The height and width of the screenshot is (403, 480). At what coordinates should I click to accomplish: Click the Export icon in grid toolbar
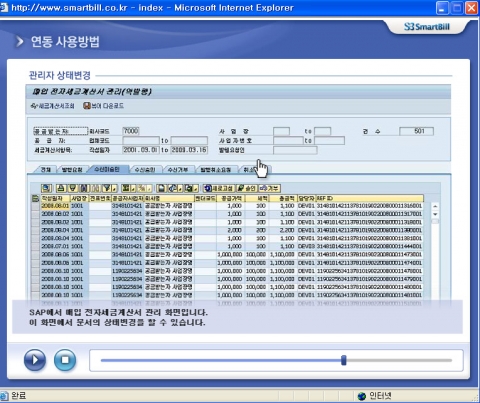(x=189, y=188)
